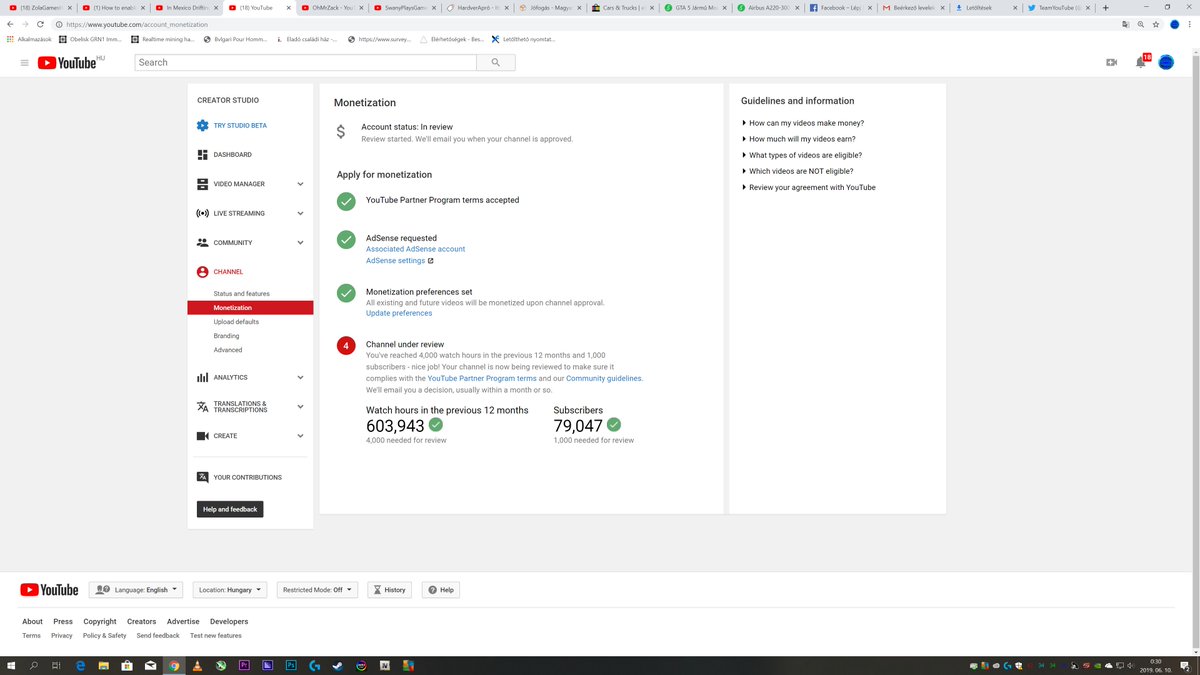Expand 'How much will my videos earn?'

click(798, 139)
